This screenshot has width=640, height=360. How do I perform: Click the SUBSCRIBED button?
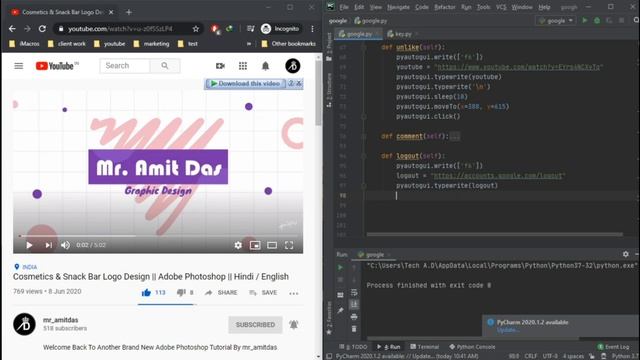(x=255, y=324)
